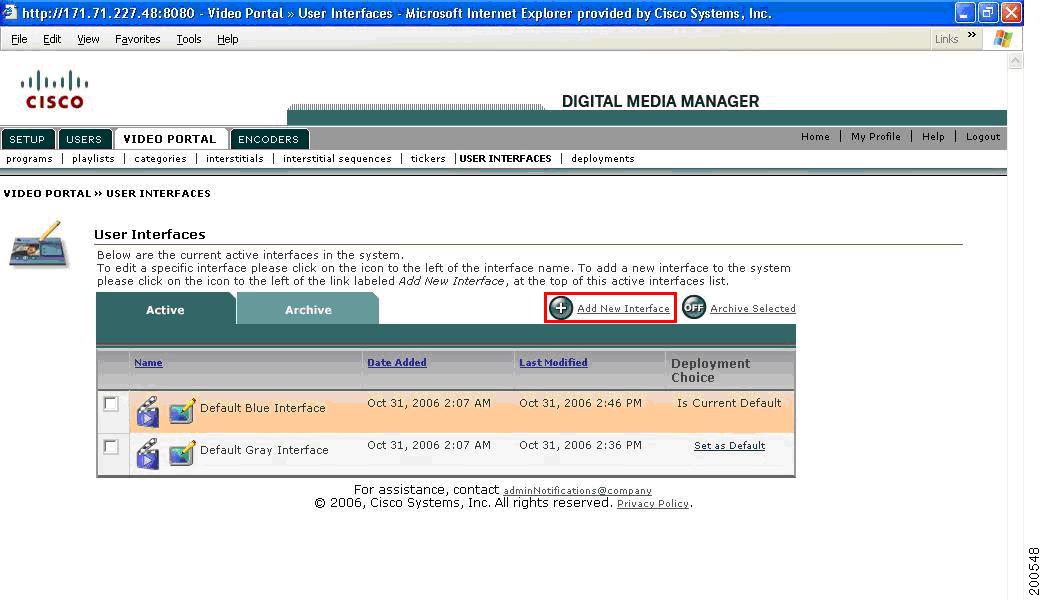
Task: Expand the Links toolbar chevron
Action: pos(972,35)
